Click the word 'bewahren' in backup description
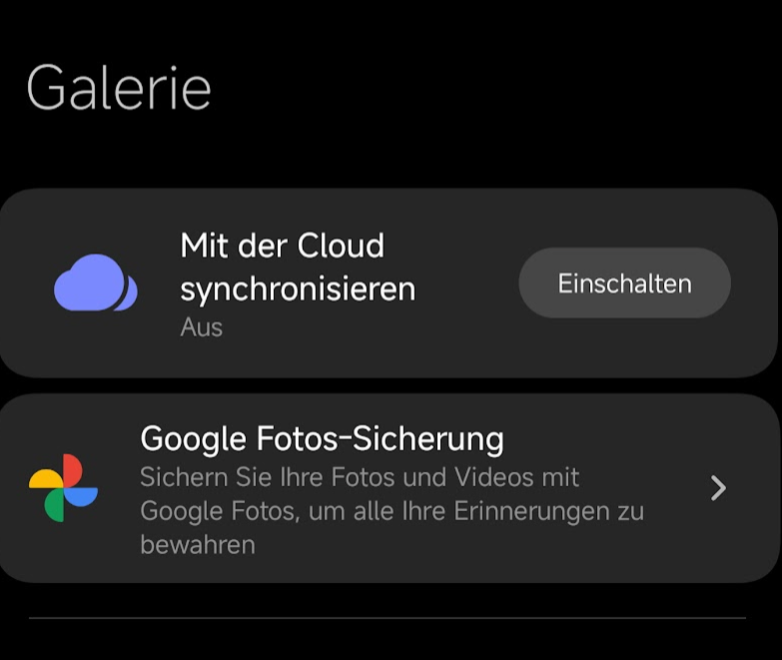The width and height of the screenshot is (782, 660). coord(198,544)
